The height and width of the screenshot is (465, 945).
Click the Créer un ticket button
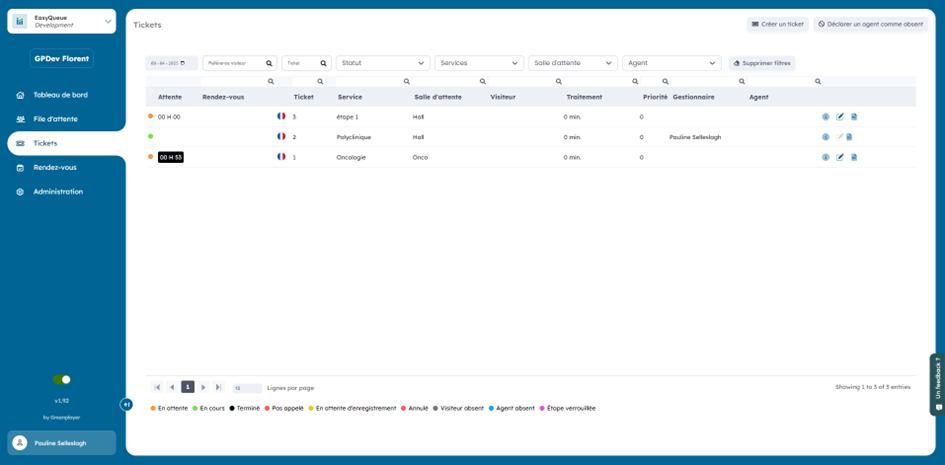click(x=777, y=24)
